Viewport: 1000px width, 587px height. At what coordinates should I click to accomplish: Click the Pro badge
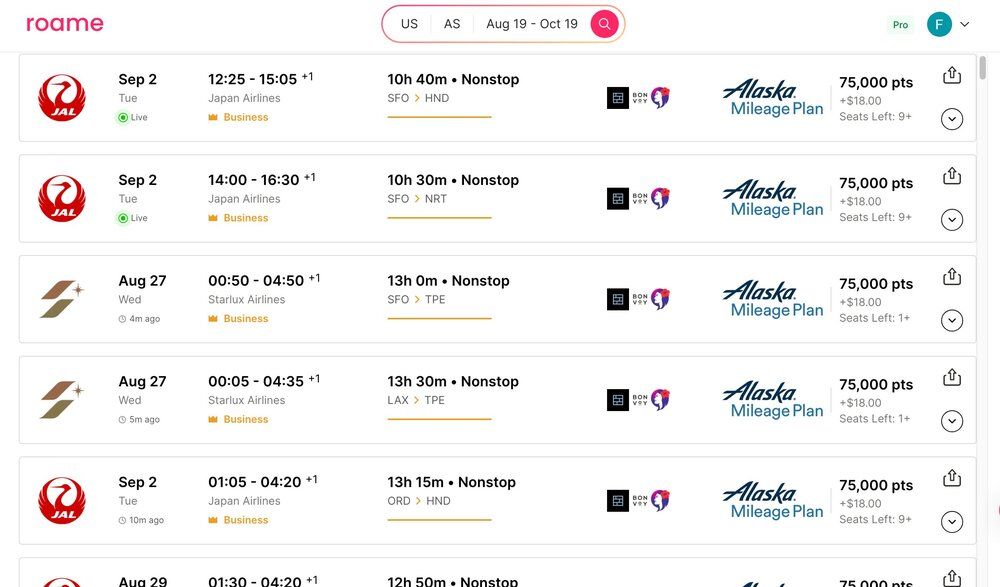pyautogui.click(x=901, y=25)
